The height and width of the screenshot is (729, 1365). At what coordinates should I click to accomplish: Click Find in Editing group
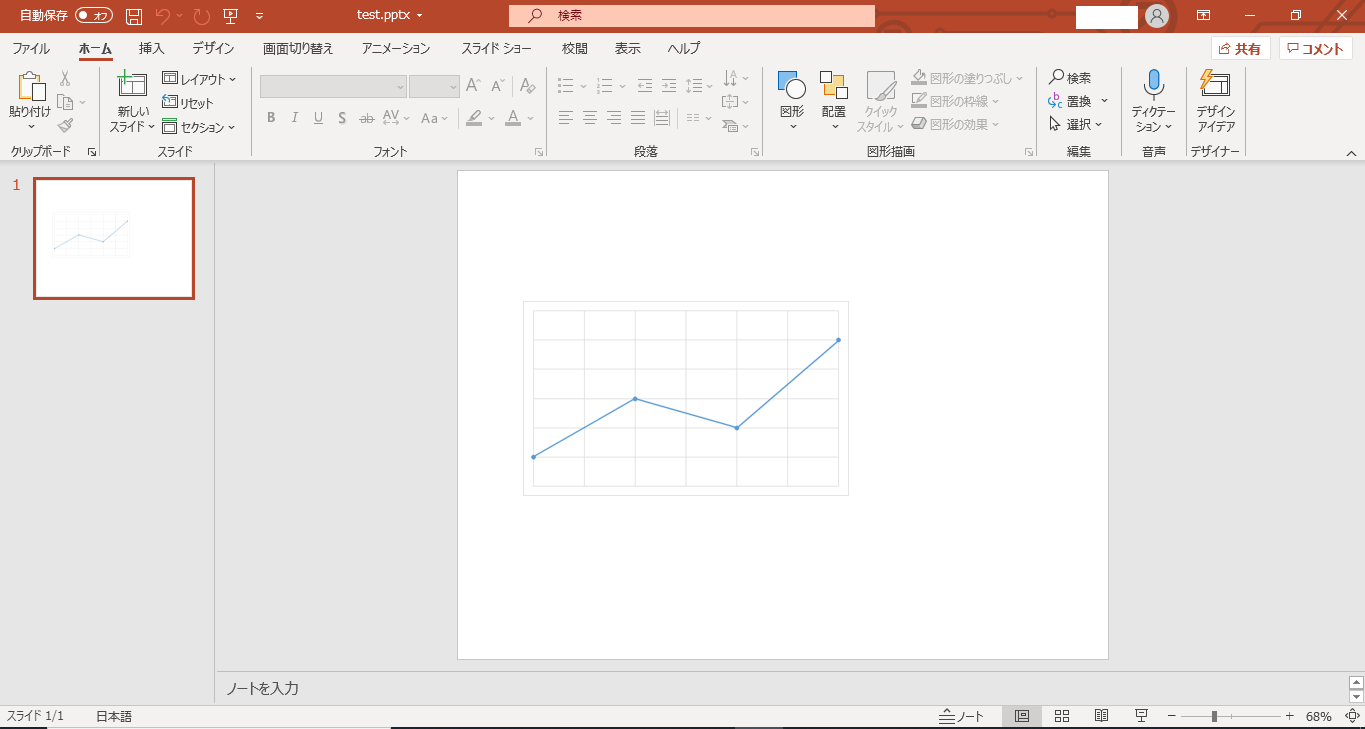(x=1070, y=77)
